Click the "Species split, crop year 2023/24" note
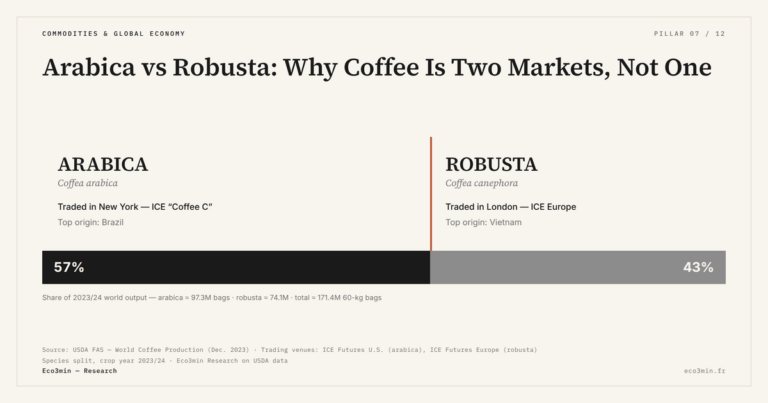The image size is (768, 403). point(165,360)
